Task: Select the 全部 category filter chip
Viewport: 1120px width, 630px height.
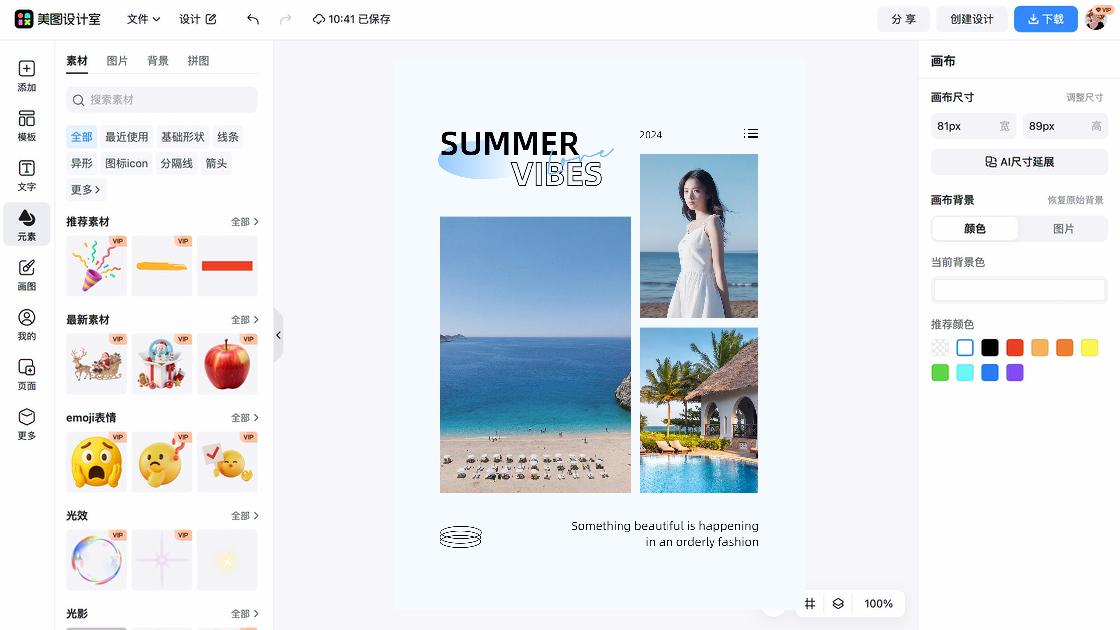Action: pos(81,136)
